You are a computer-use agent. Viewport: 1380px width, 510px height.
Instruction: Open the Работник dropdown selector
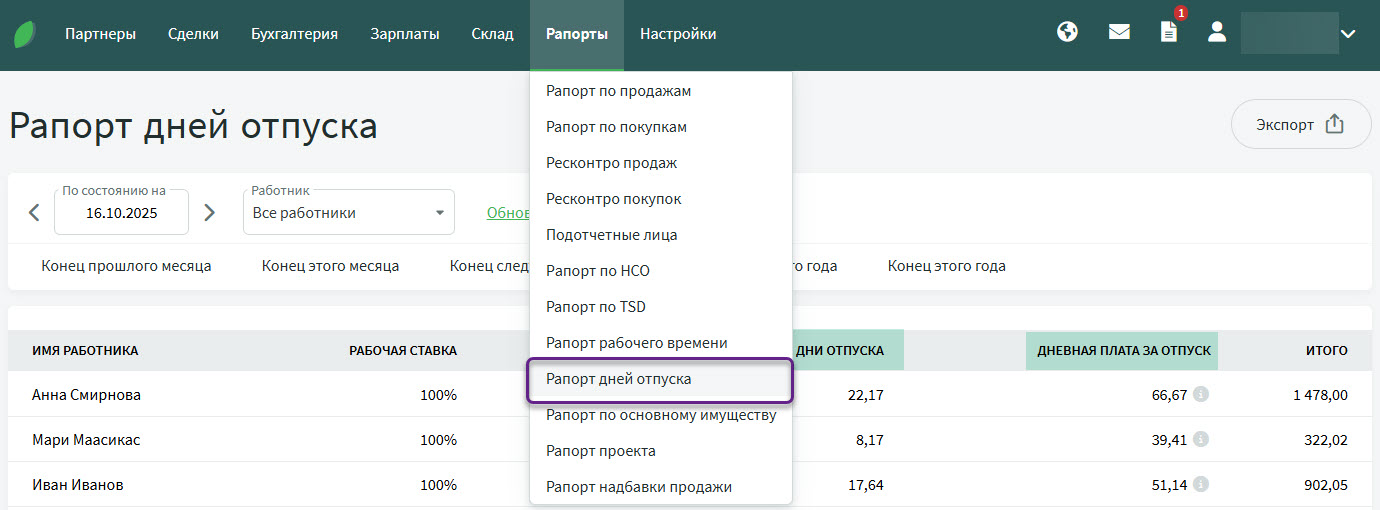[348, 213]
